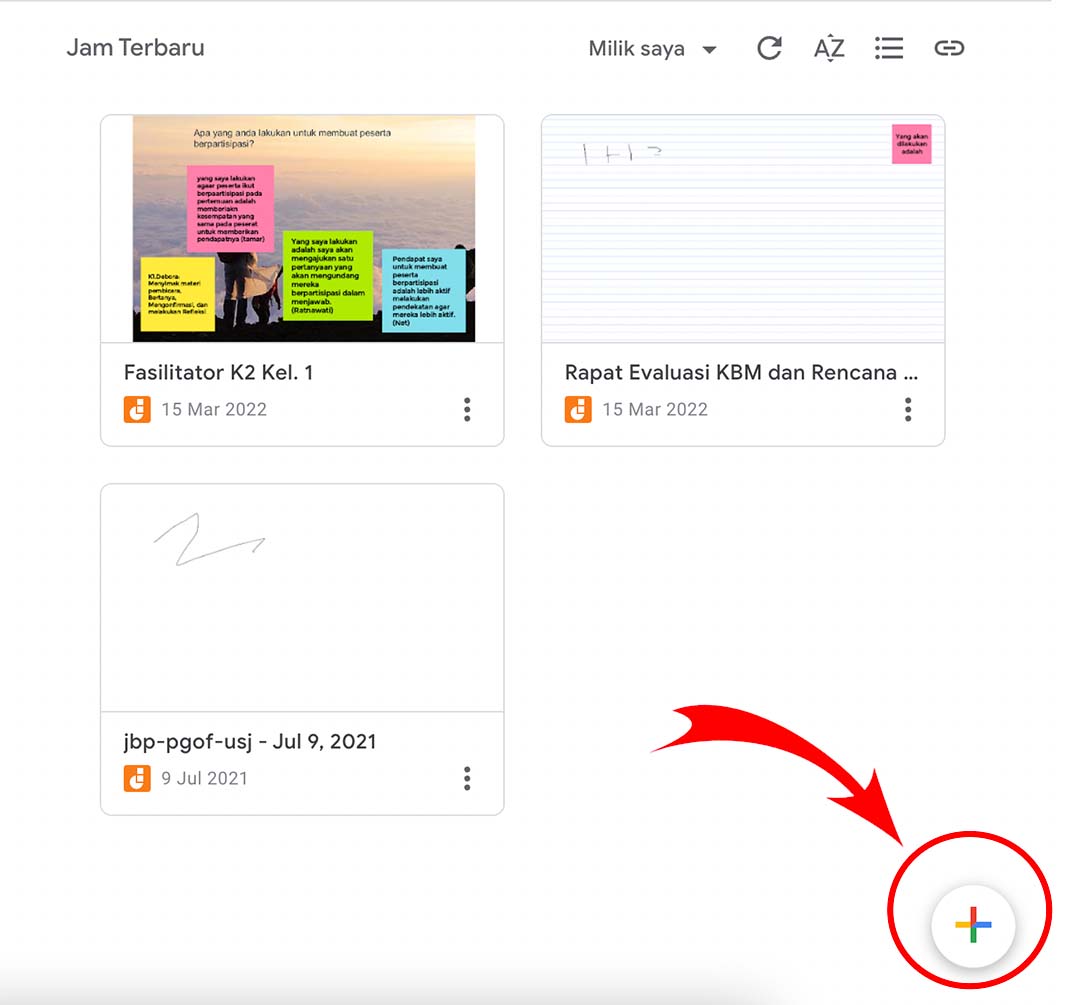
Task: Click the Jamboard icon on jbp-pgof-usj card
Action: (137, 778)
